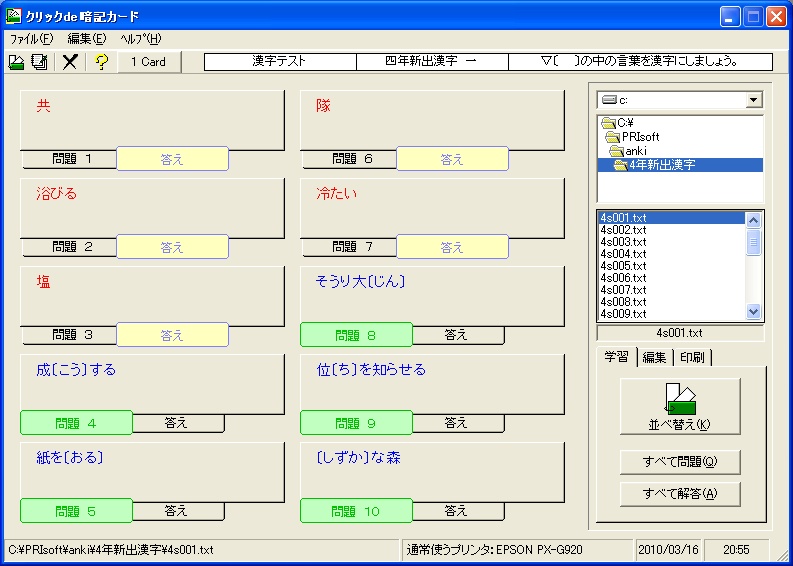The height and width of the screenshot is (566, 793).
Task: Show answer for 問題 8
Action: click(x=458, y=334)
